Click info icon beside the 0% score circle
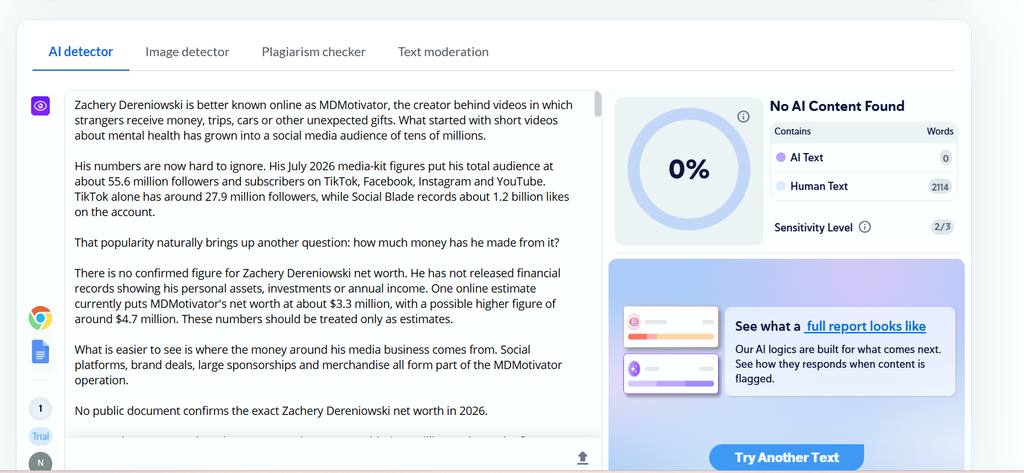Image resolution: width=1024 pixels, height=473 pixels. (x=743, y=116)
